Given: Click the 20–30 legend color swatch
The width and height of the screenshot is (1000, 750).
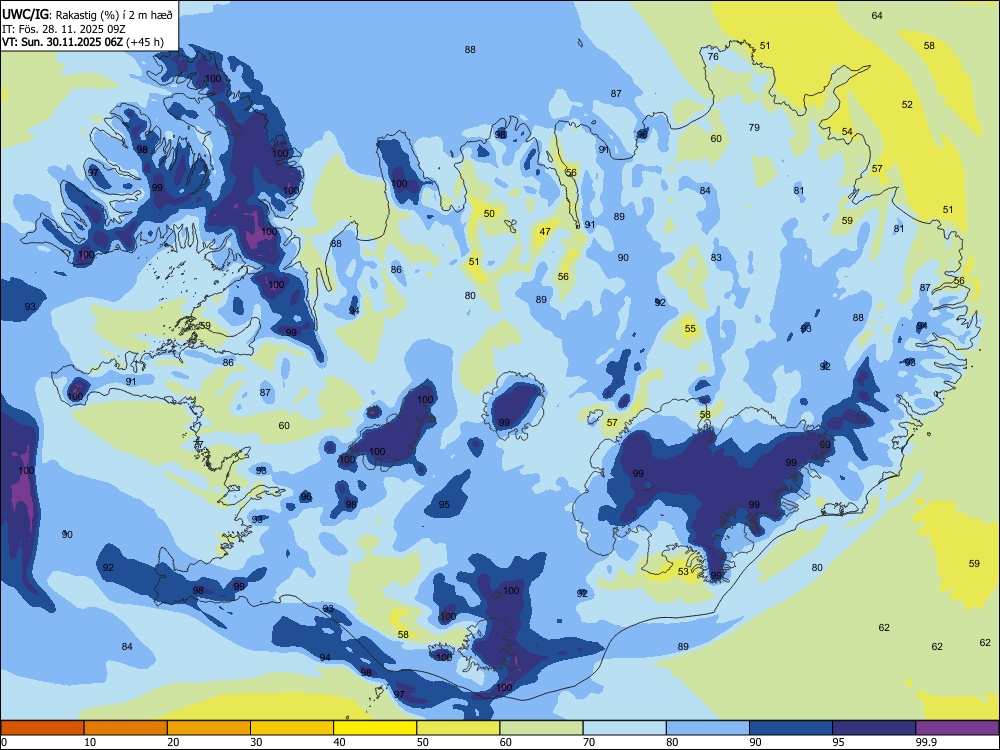Looking at the screenshot, I should point(209,728).
